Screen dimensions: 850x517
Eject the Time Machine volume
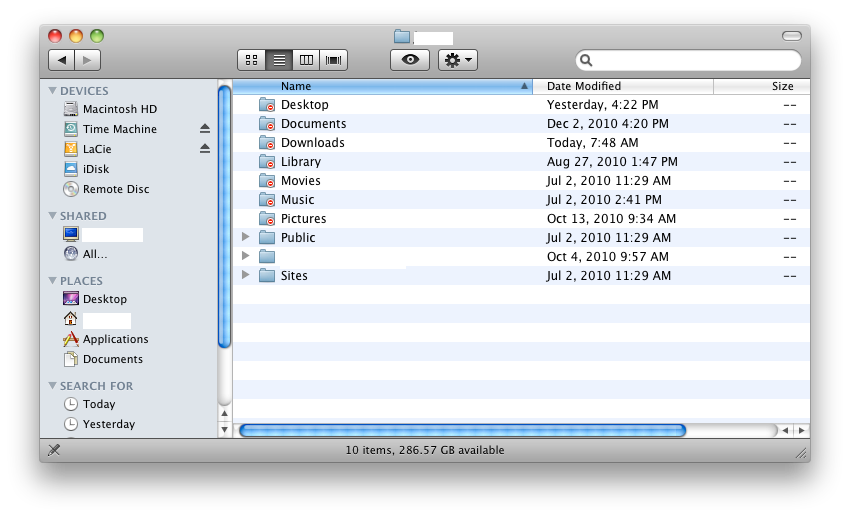click(x=204, y=128)
